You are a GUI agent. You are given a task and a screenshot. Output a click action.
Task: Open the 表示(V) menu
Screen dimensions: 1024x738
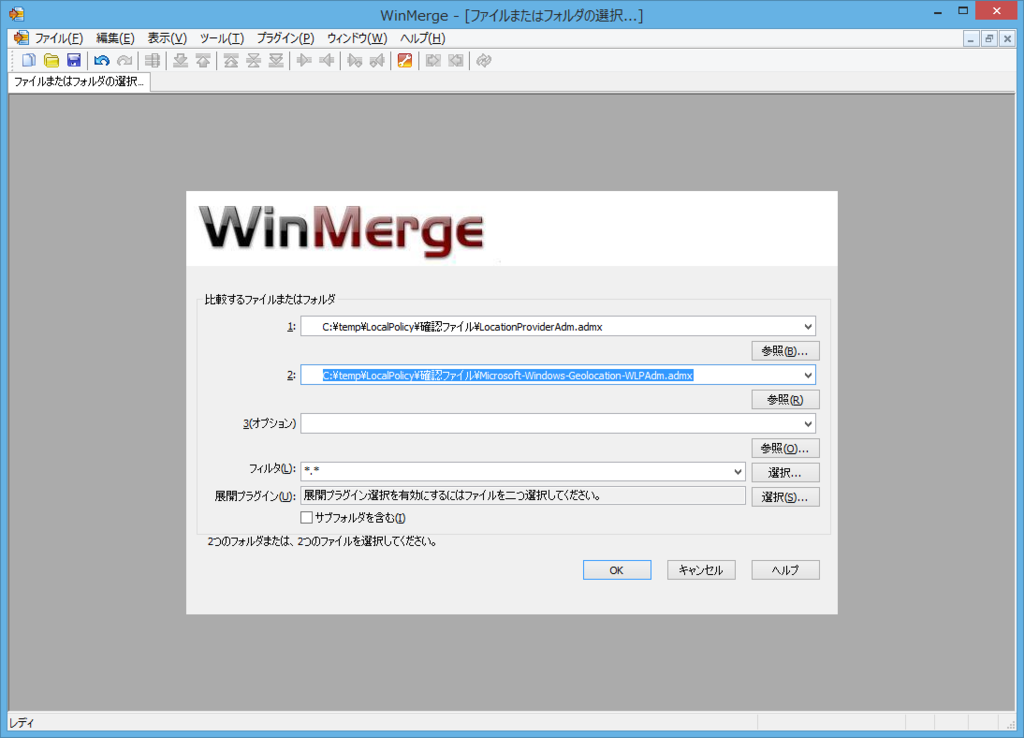167,38
